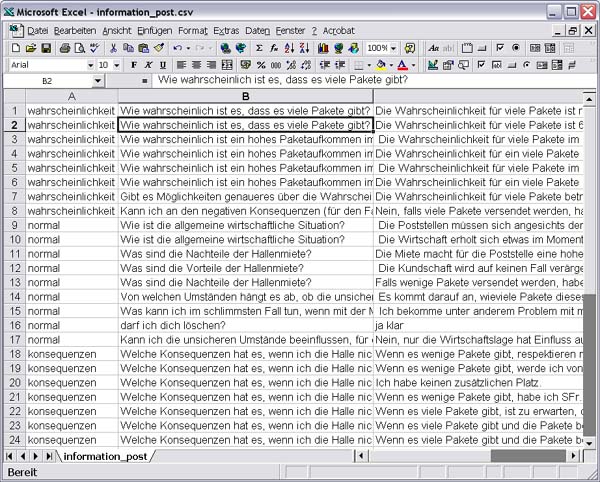Click the Save floppy disk icon
Viewport: 600px width, 482px height.
(x=45, y=48)
